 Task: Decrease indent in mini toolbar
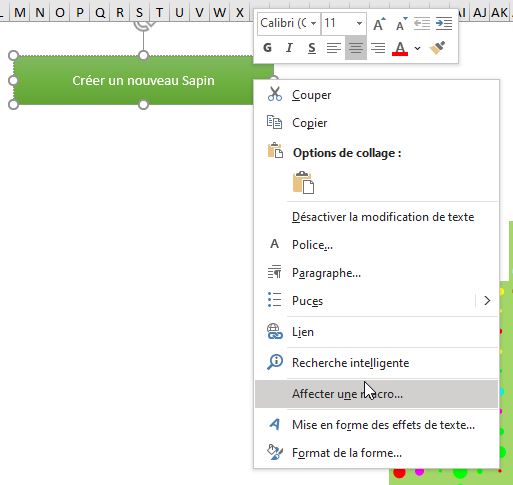(x=422, y=24)
